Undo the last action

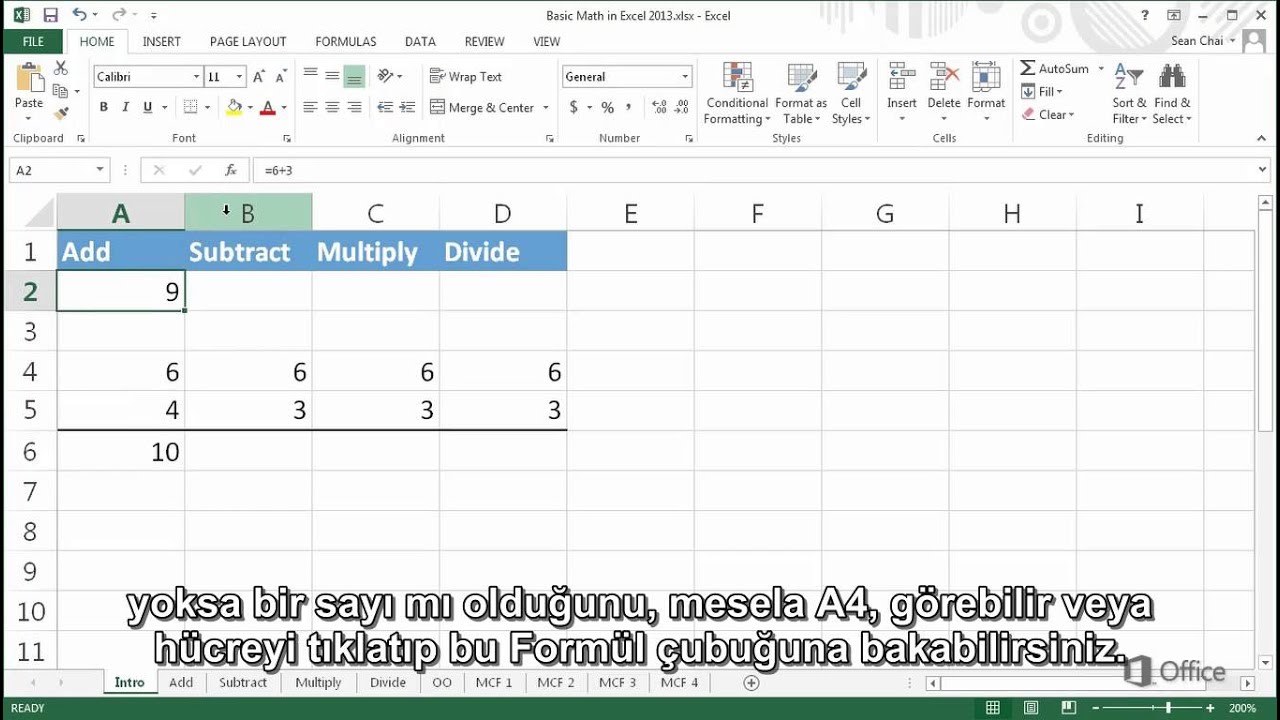tap(79, 15)
